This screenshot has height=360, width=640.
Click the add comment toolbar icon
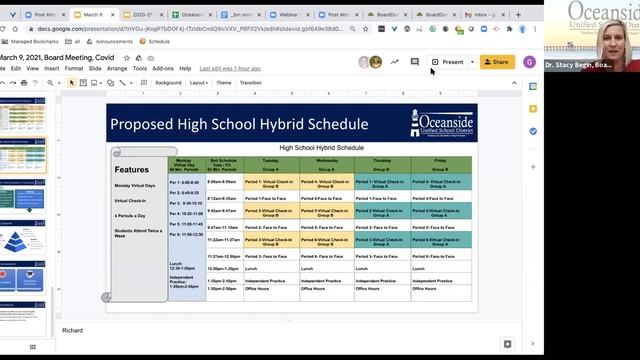(x=144, y=83)
